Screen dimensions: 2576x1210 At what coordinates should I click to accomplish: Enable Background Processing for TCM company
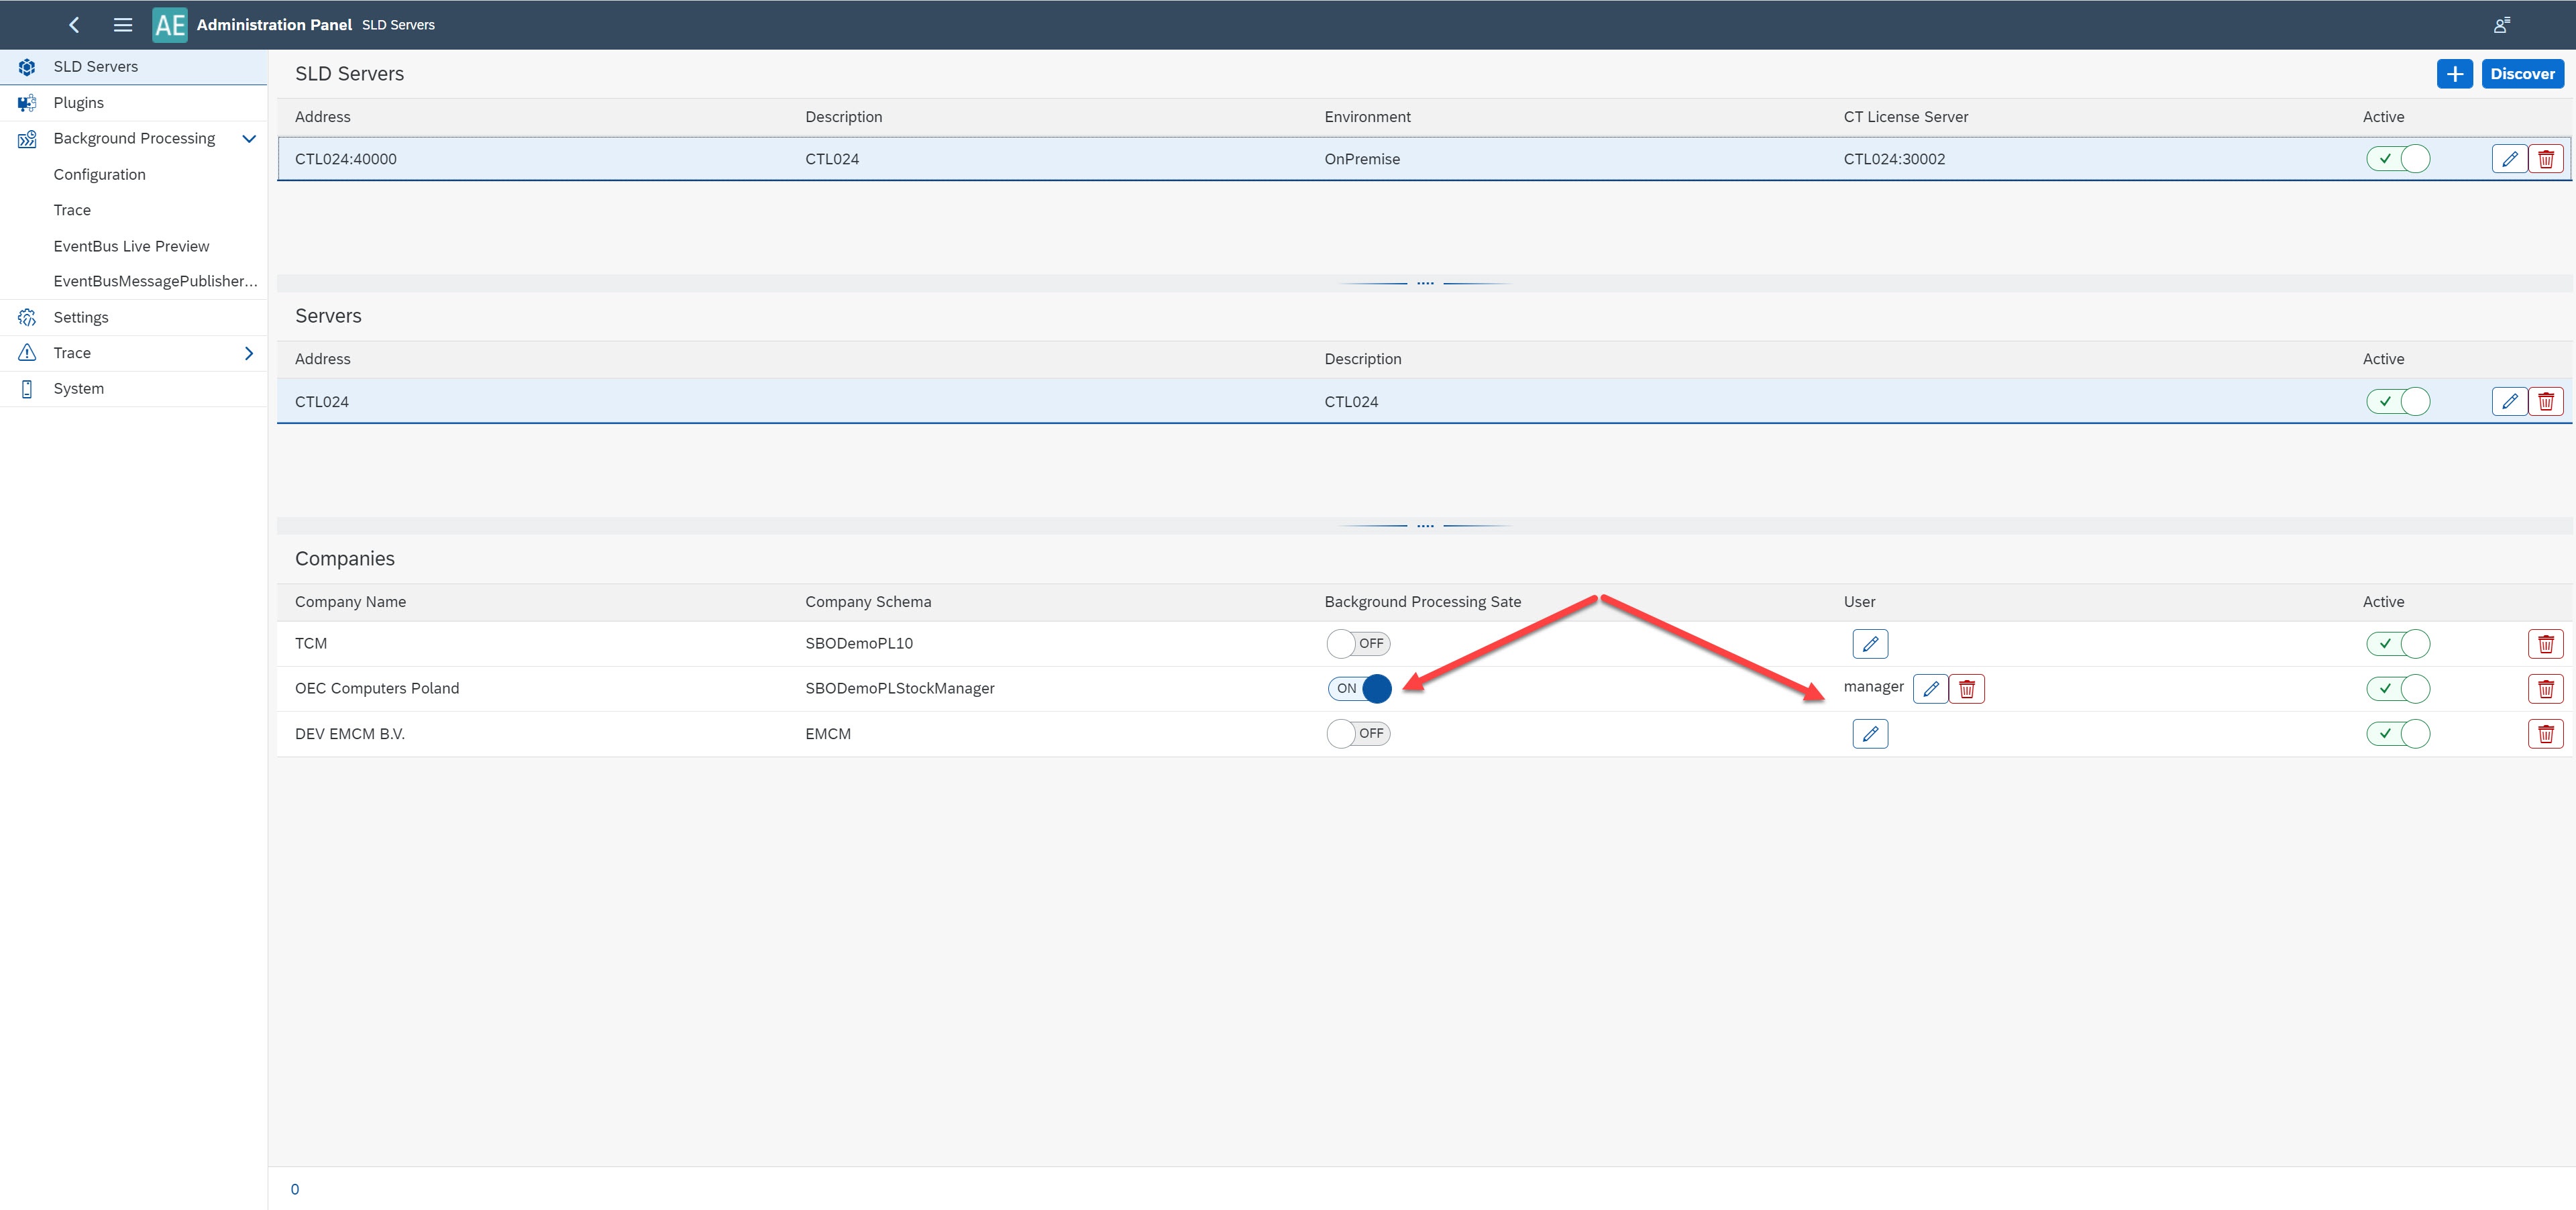tap(1358, 643)
